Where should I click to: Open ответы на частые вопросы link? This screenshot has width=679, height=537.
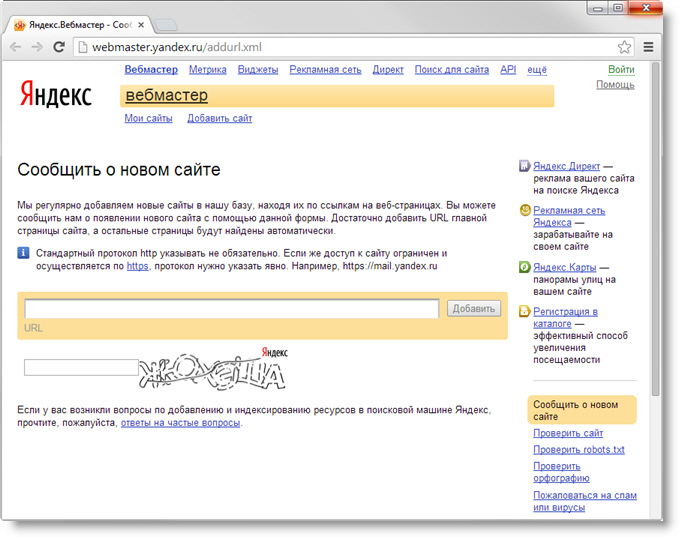click(180, 423)
